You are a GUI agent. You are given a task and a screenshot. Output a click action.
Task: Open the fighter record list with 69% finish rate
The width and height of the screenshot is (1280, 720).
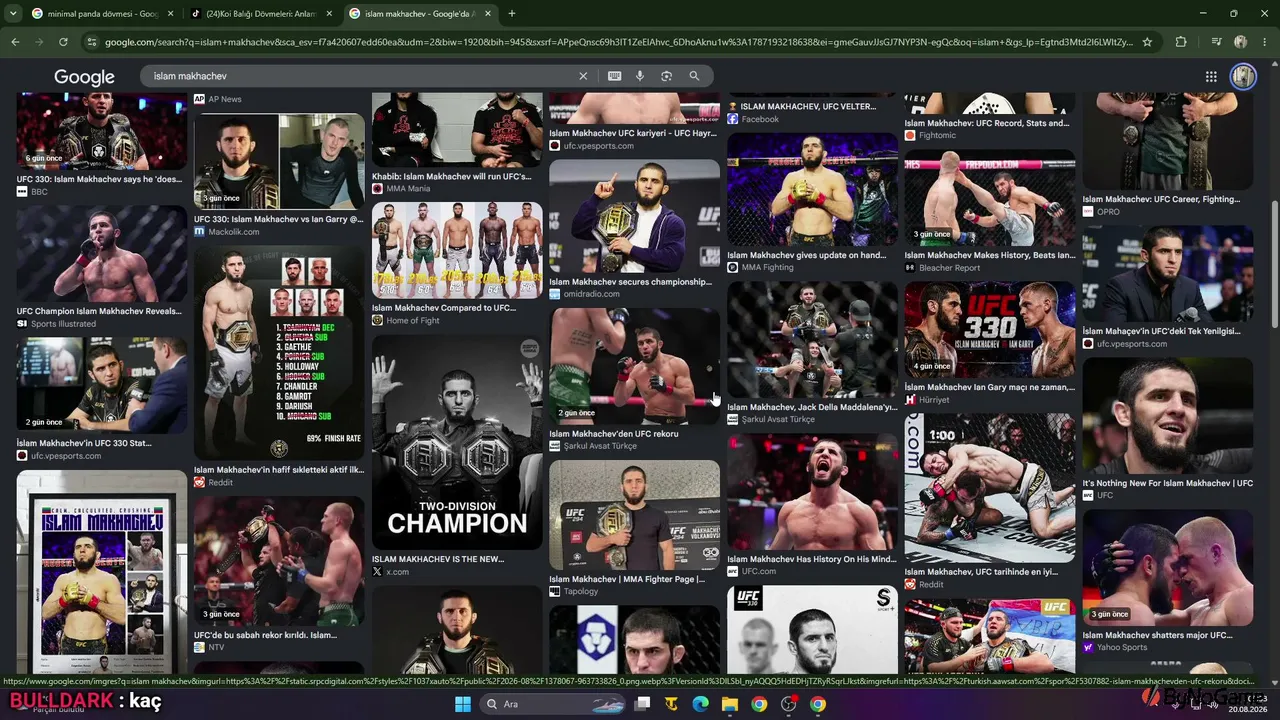coord(279,353)
